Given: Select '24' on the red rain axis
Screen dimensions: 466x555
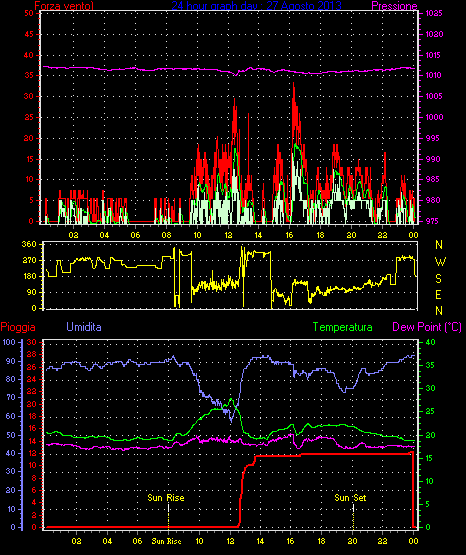Looking at the screenshot, I should point(32,379).
